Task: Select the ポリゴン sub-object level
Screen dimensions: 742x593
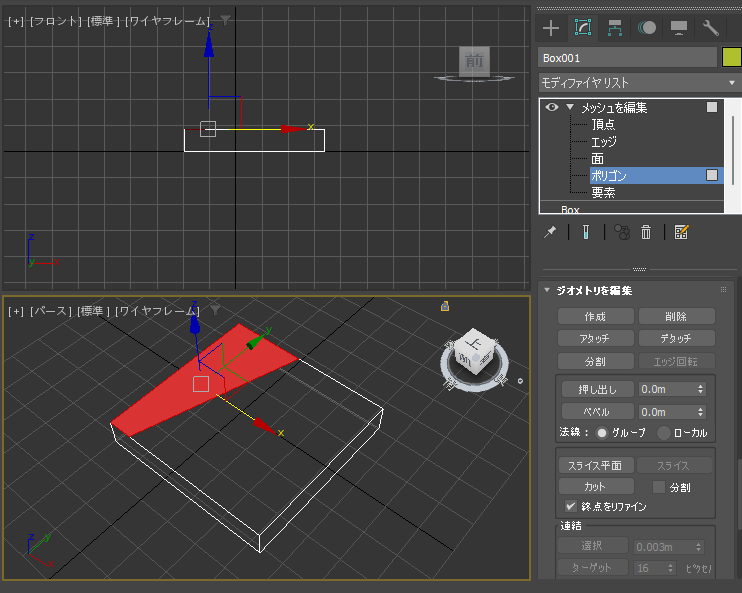Action: [x=609, y=176]
